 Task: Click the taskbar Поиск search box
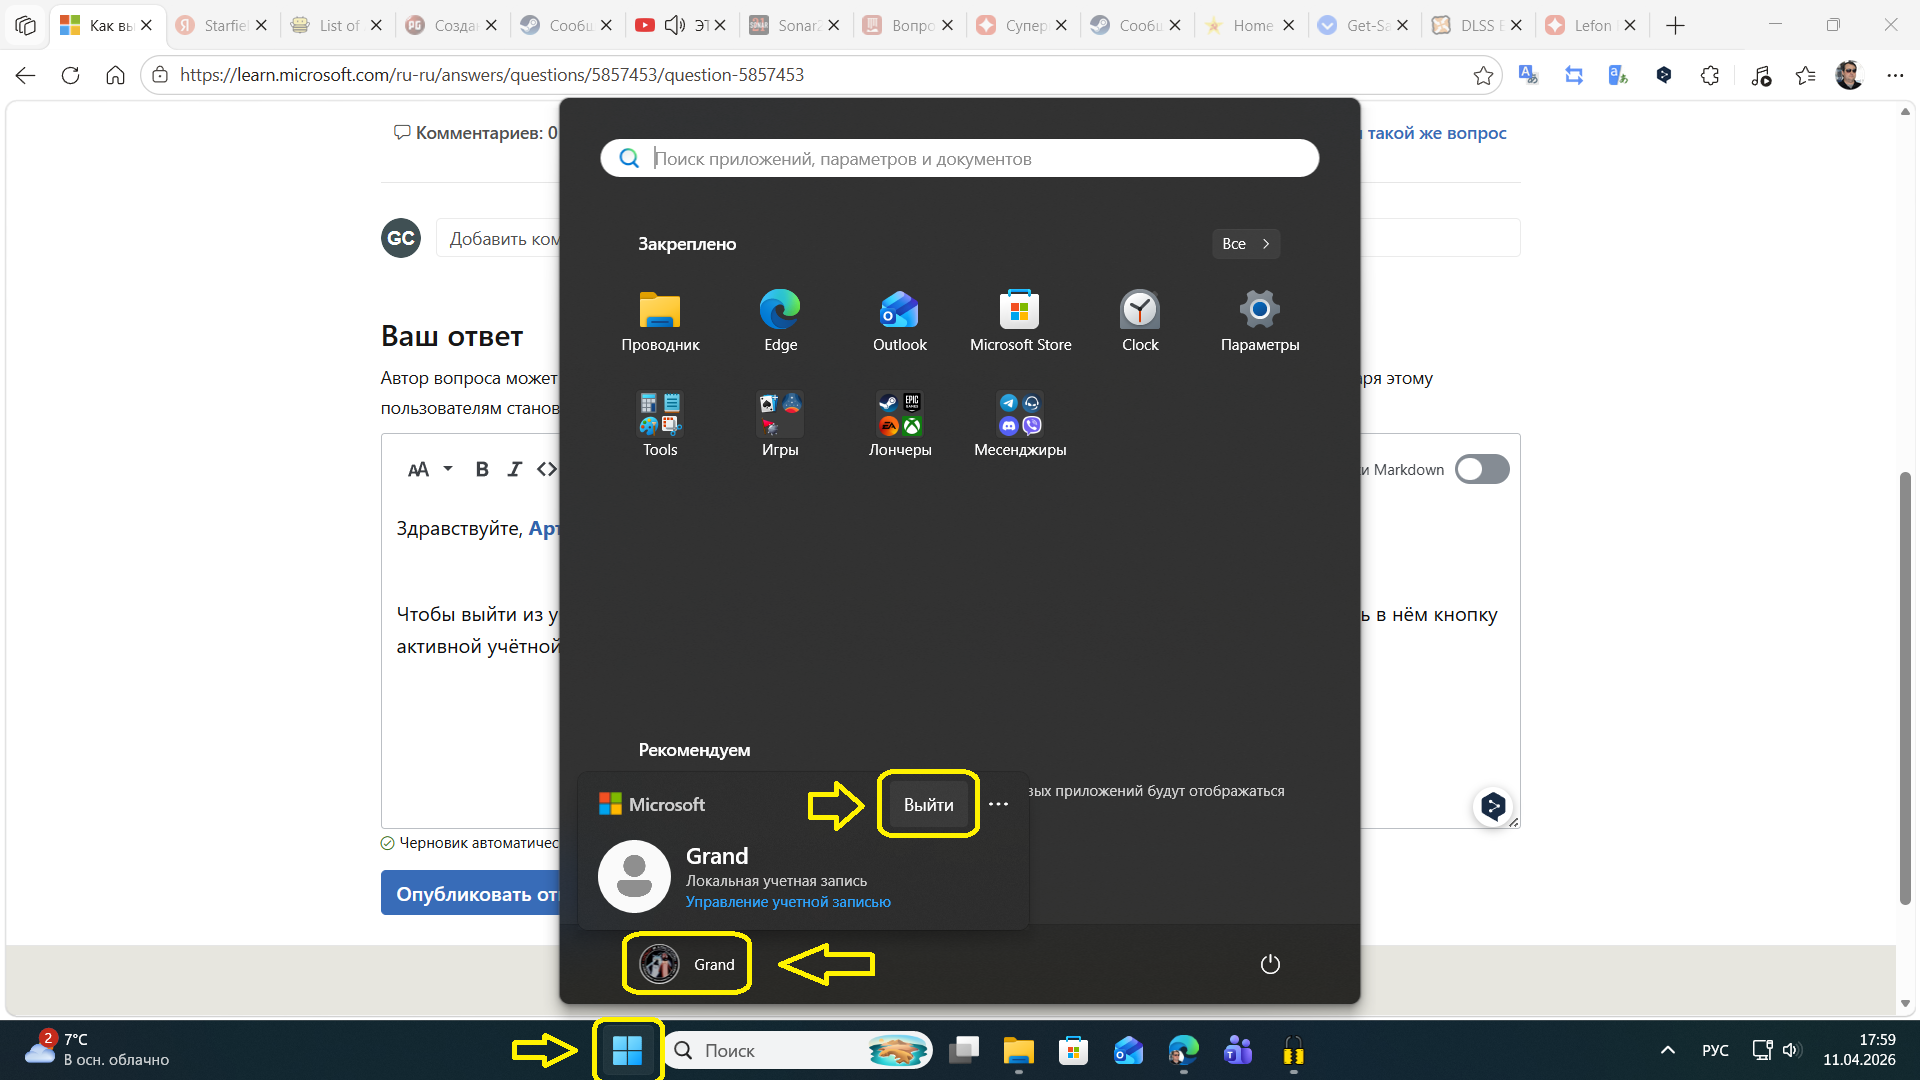coord(798,1050)
